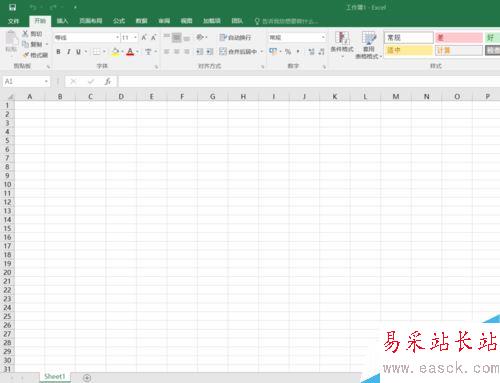500x383 pixels.
Task: Apply the yellow Fill Color bucket
Action: pyautogui.click(x=115, y=52)
